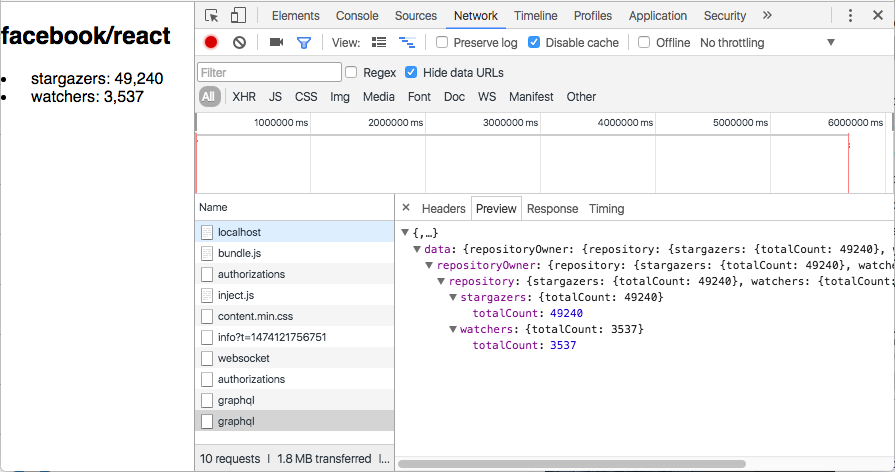Image resolution: width=895 pixels, height=472 pixels.
Task: Uncheck Hide data URLs
Action: 411,72
